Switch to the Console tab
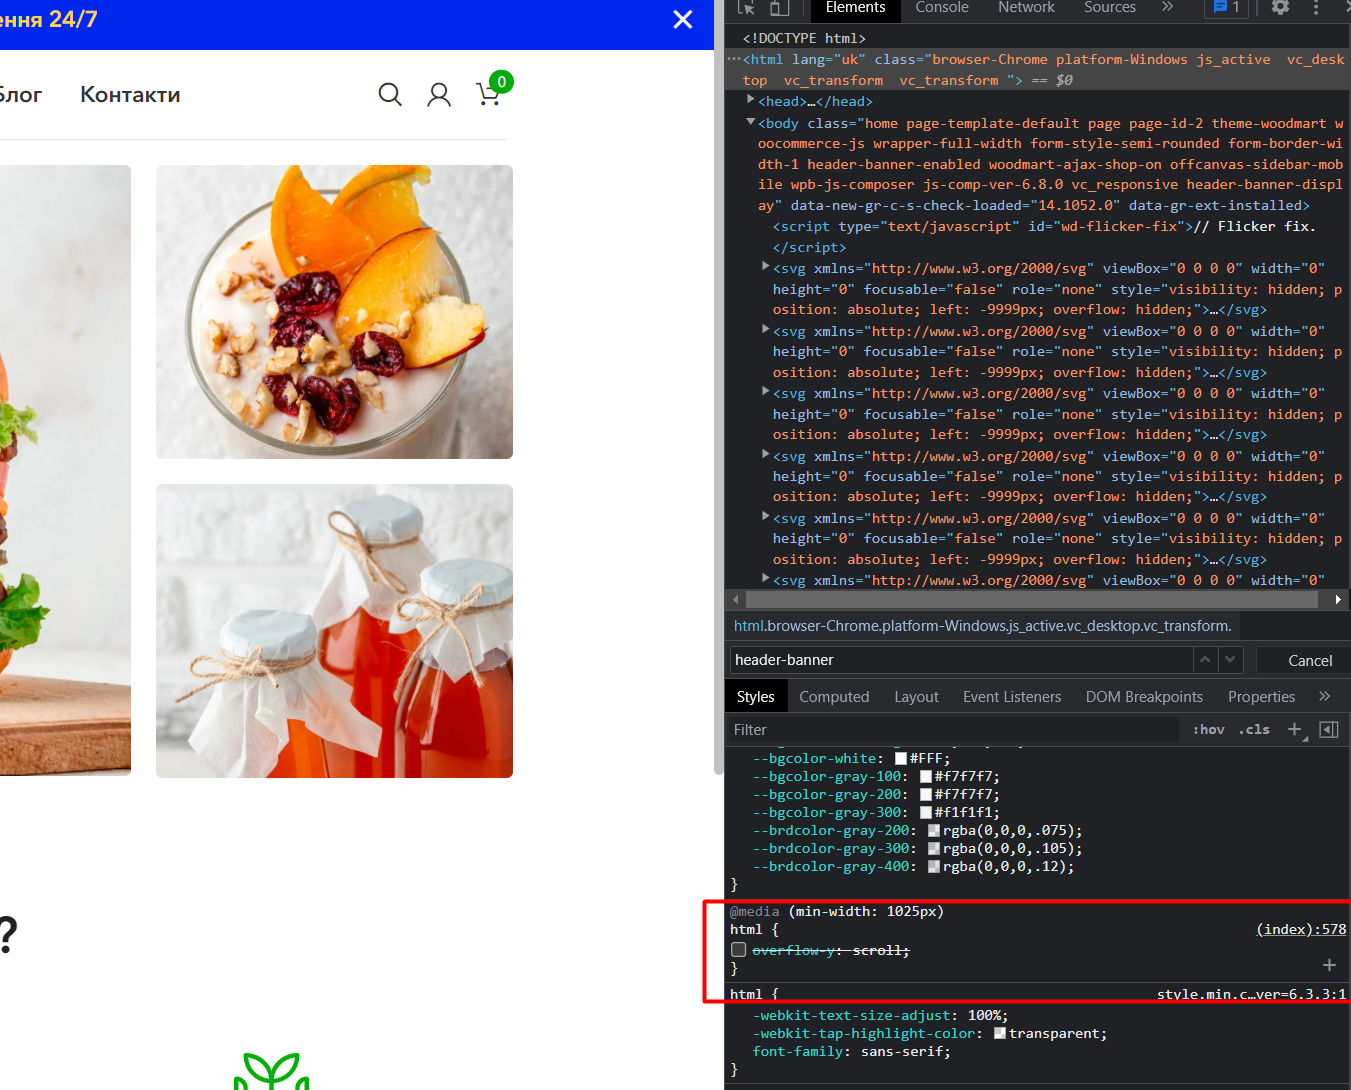Screen dimensions: 1351x1090 942,8
